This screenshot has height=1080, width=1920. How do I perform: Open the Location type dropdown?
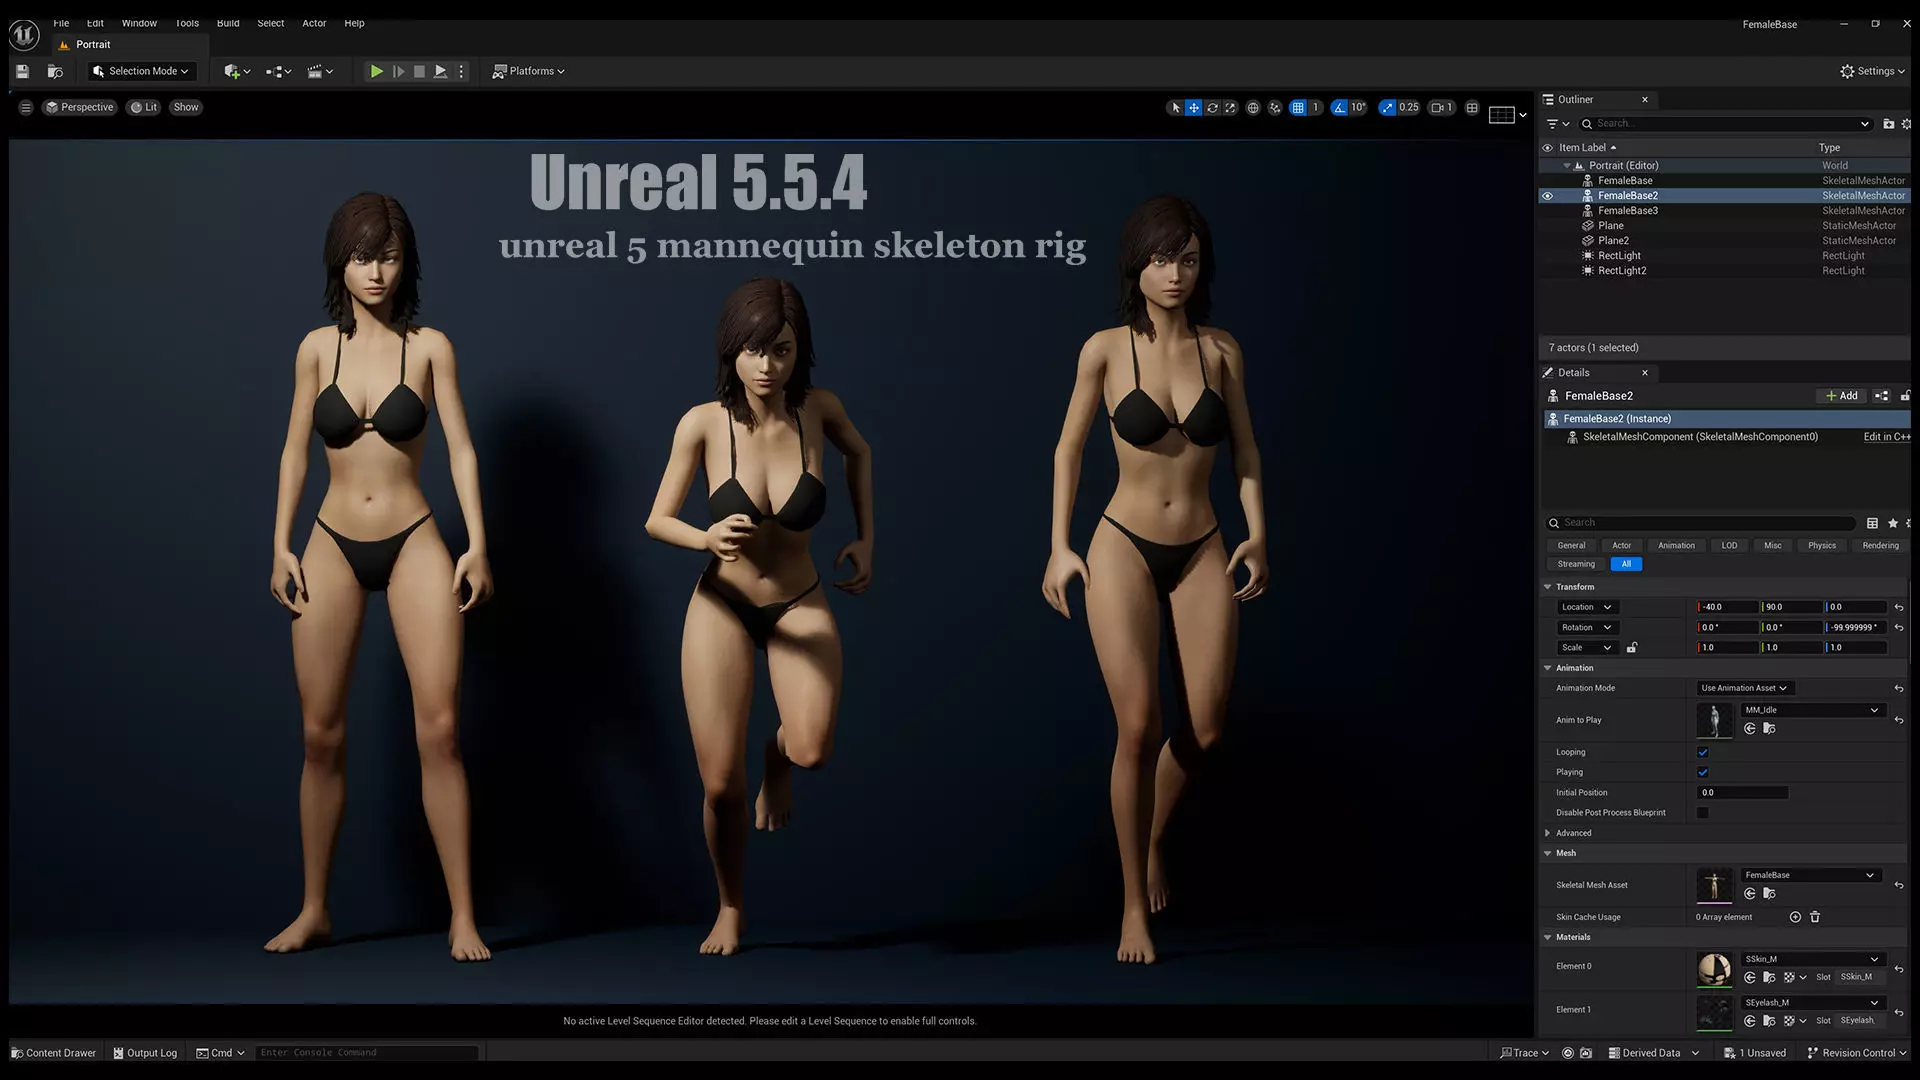1586,607
